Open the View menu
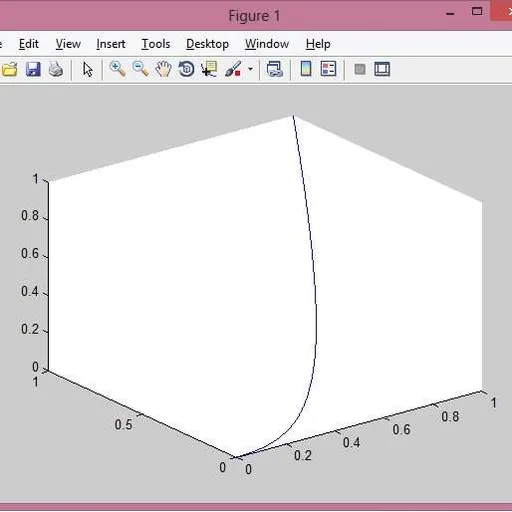512x512 pixels. tap(68, 44)
